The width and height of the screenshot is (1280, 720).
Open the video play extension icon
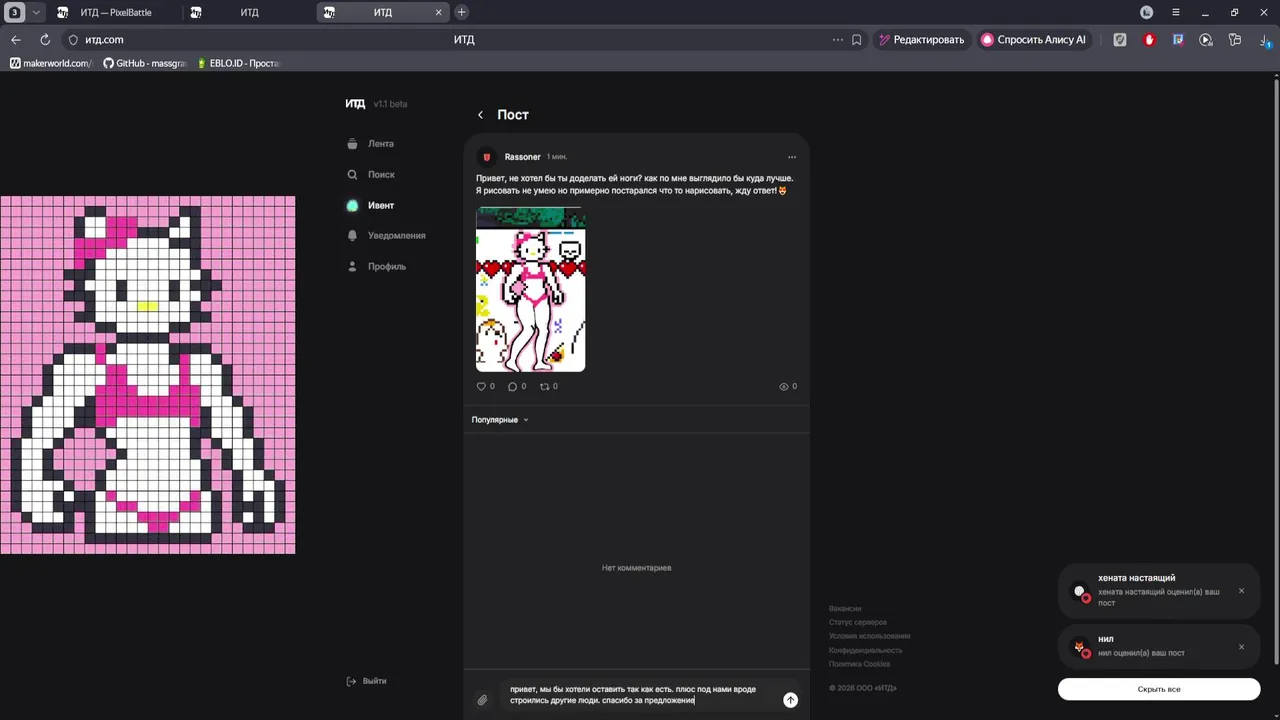click(x=1206, y=40)
